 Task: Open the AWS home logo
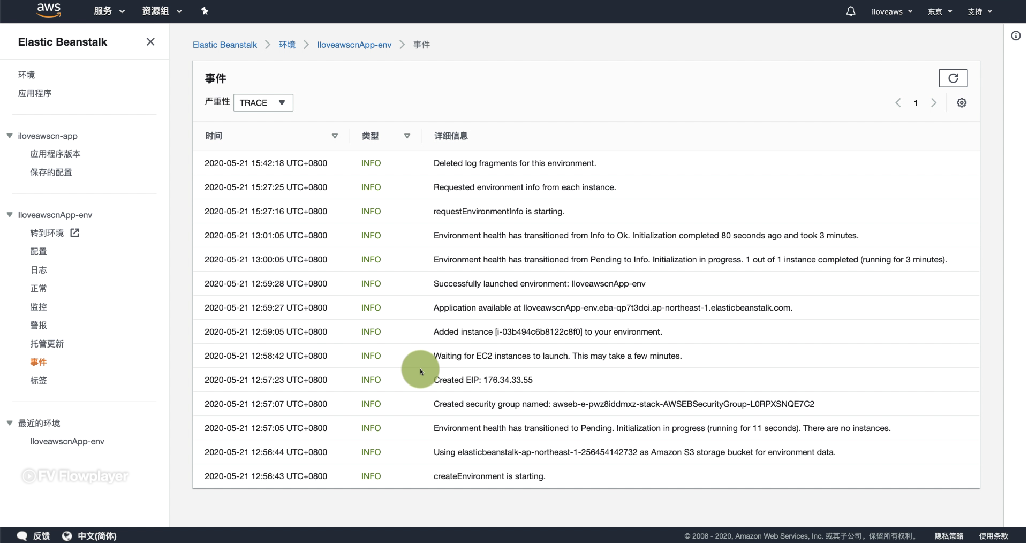point(48,10)
